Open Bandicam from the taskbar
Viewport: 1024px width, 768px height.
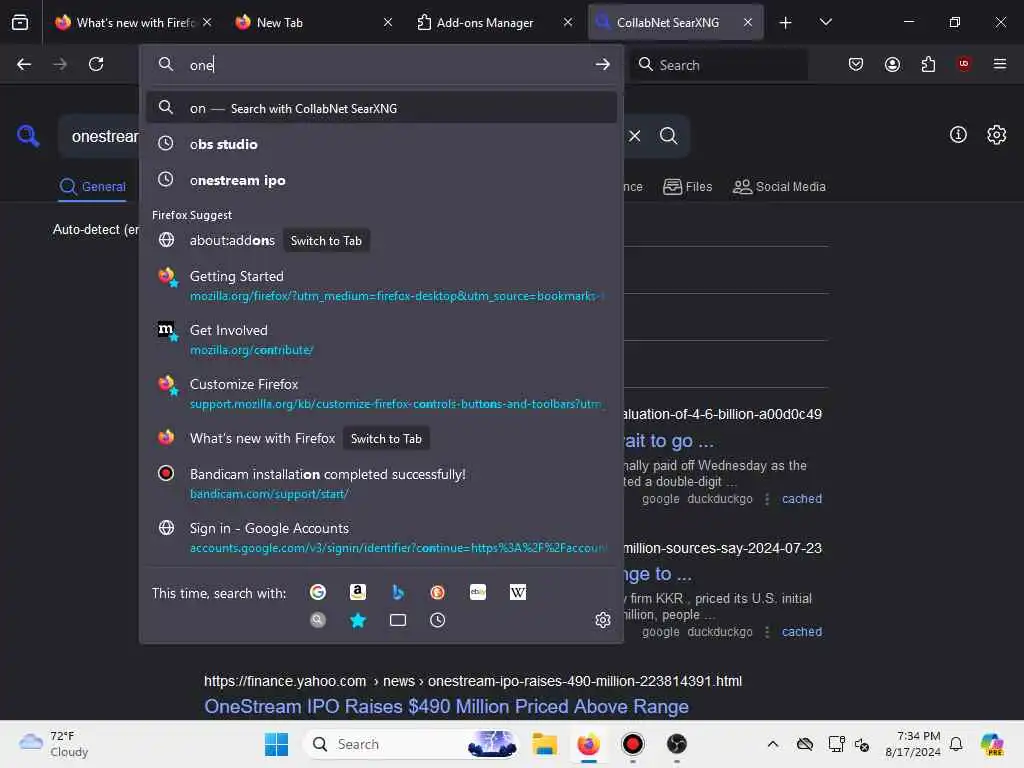[x=632, y=744]
